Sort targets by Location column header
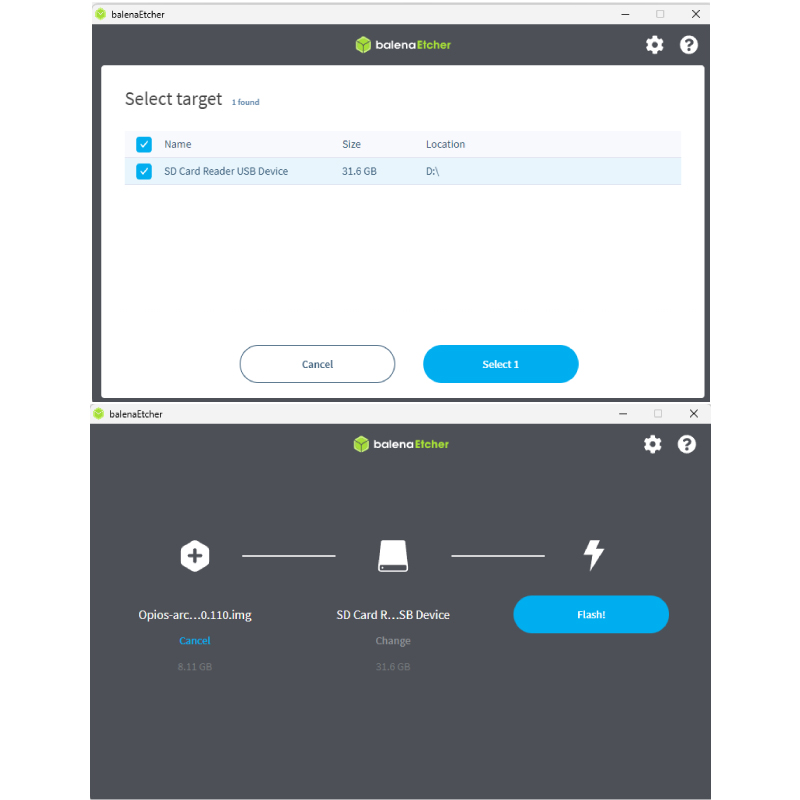Viewport: 800px width, 800px height. point(445,144)
